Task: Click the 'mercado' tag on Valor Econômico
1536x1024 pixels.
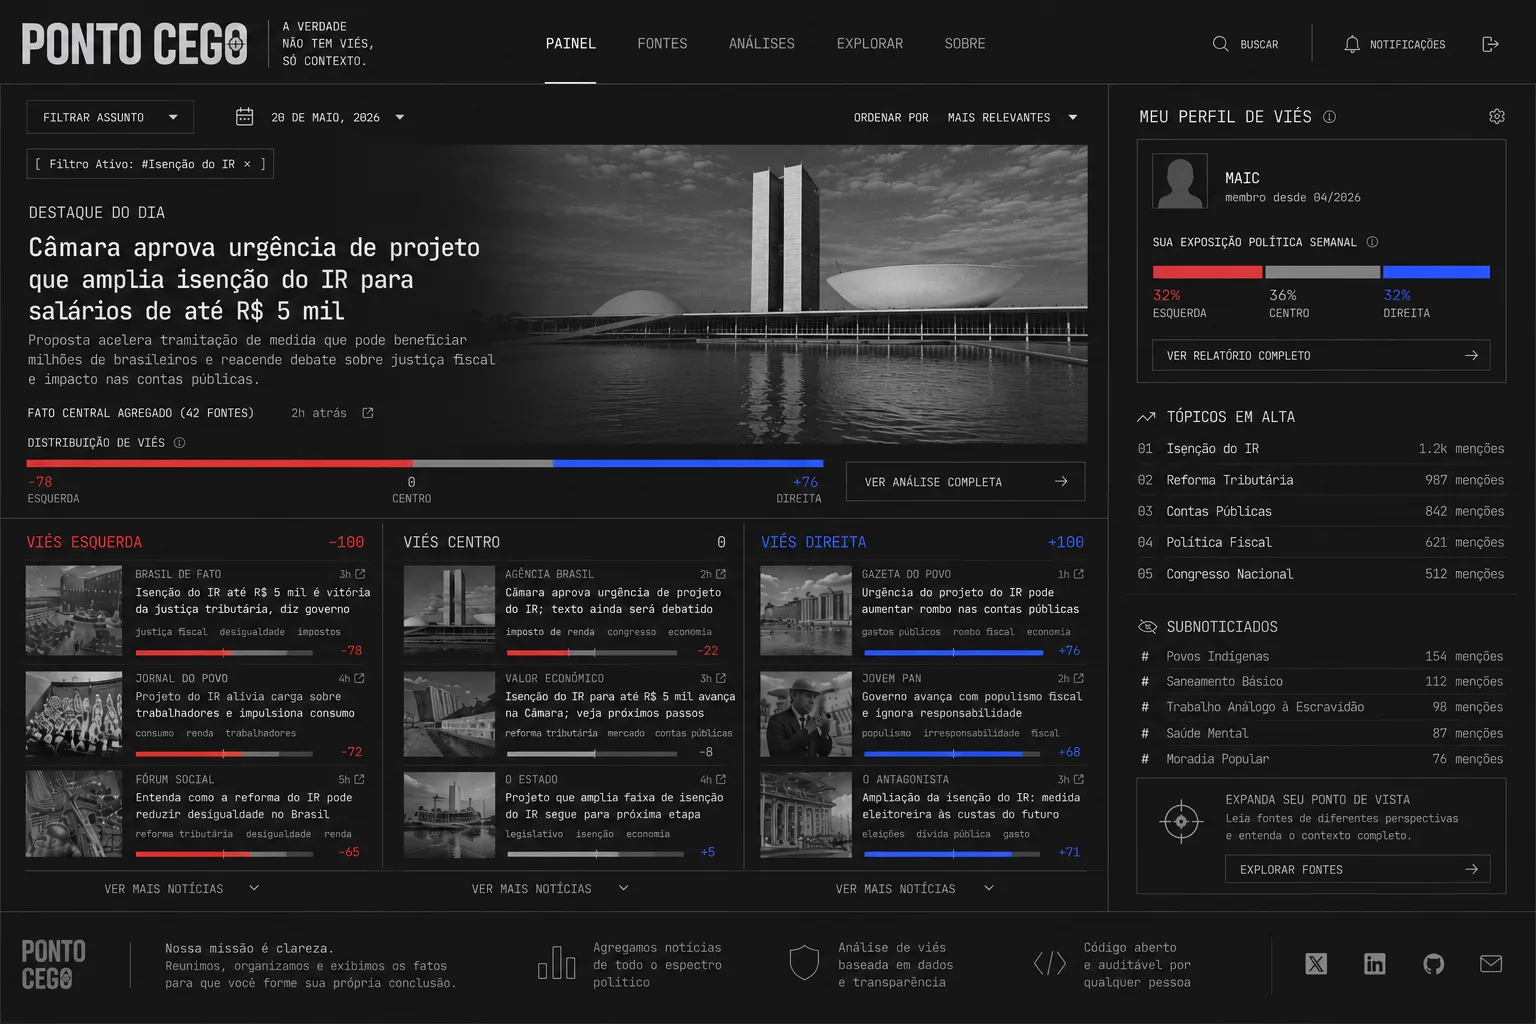Action: [626, 733]
